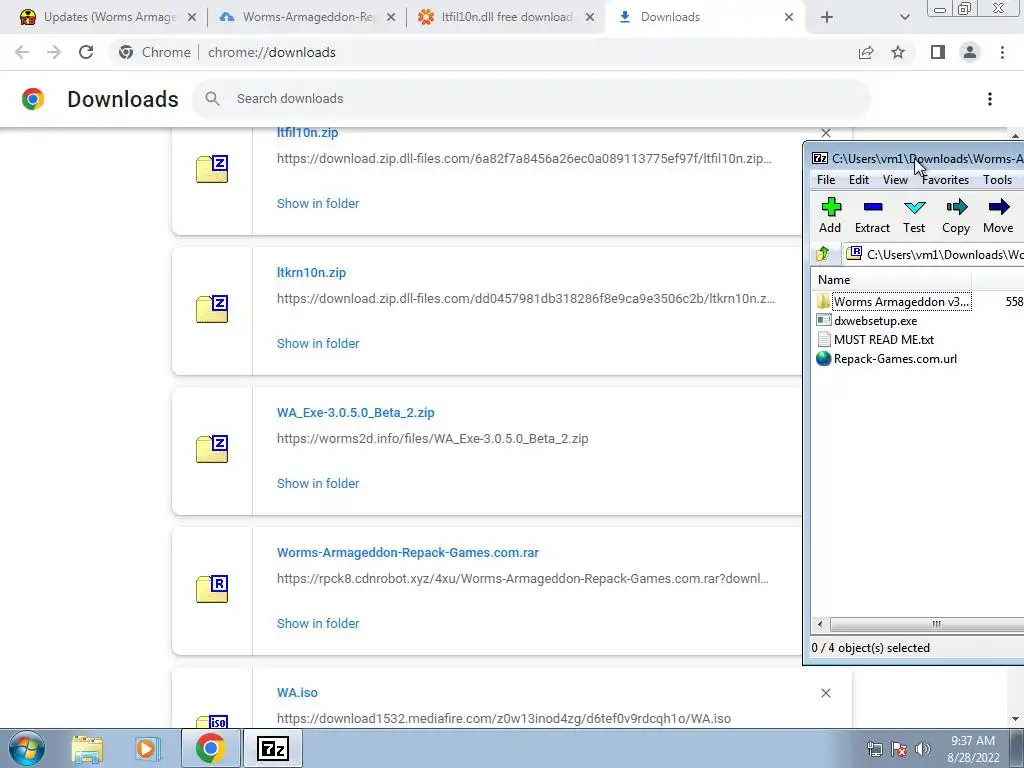
Task: Open a new Chrome tab
Action: tap(827, 17)
